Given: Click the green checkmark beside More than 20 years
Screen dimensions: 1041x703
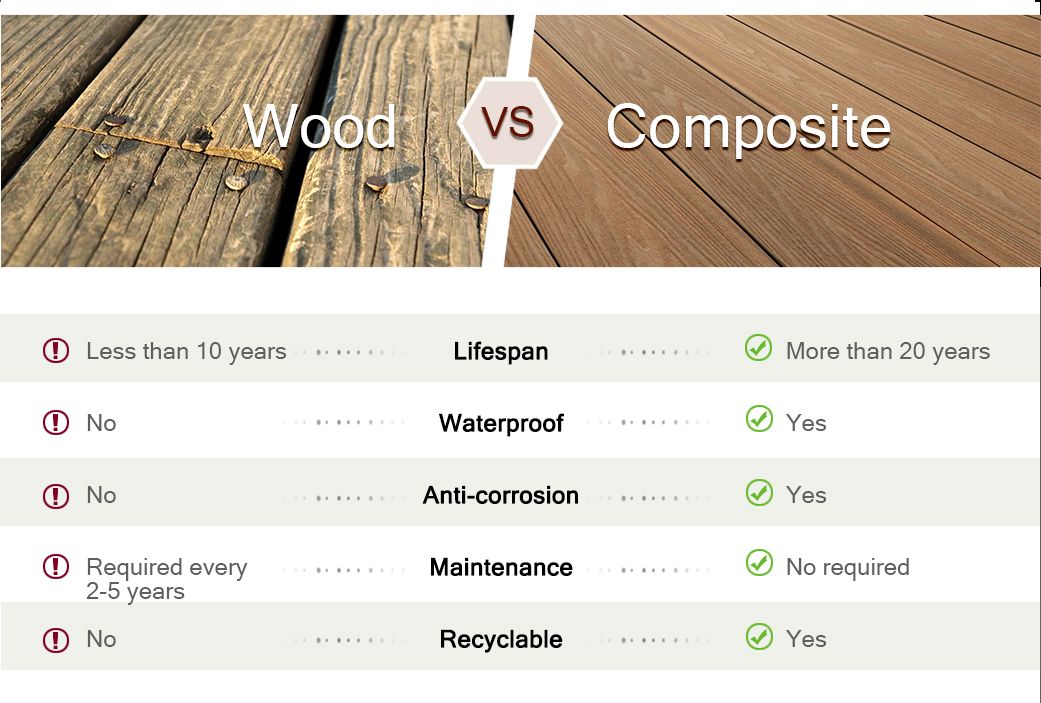Looking at the screenshot, I should pos(759,349).
